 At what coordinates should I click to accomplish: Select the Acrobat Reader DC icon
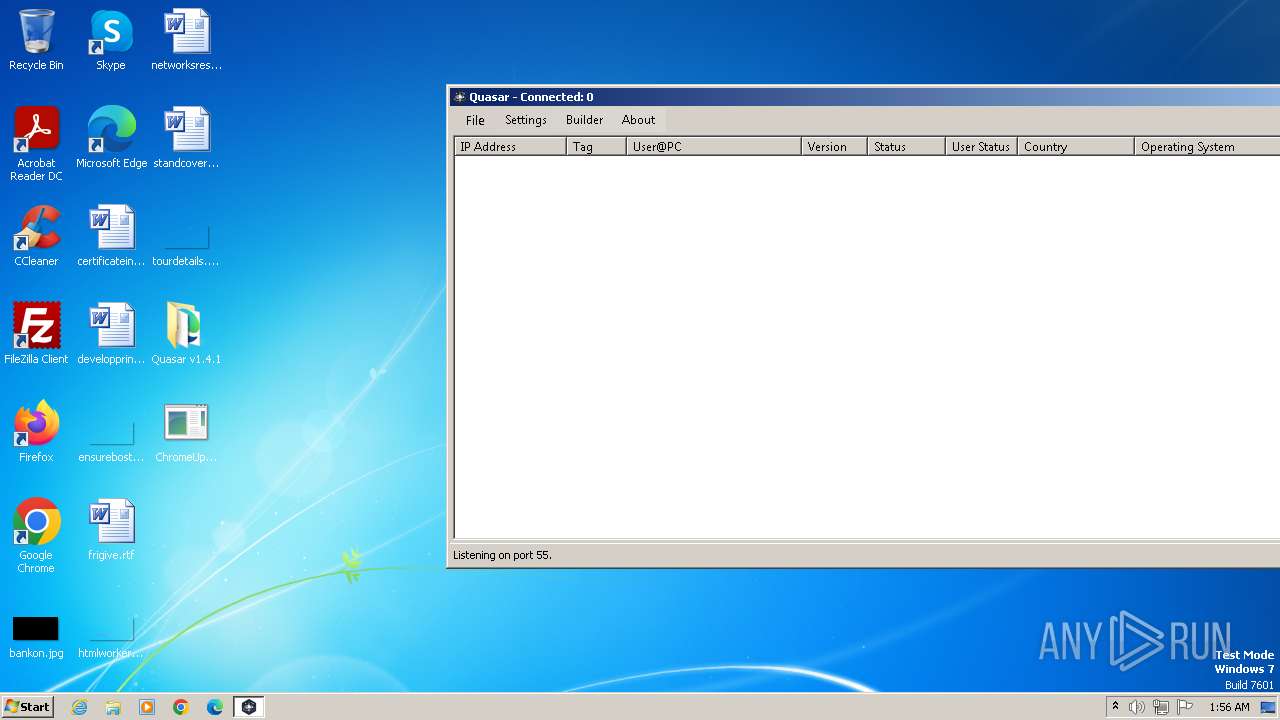click(36, 144)
